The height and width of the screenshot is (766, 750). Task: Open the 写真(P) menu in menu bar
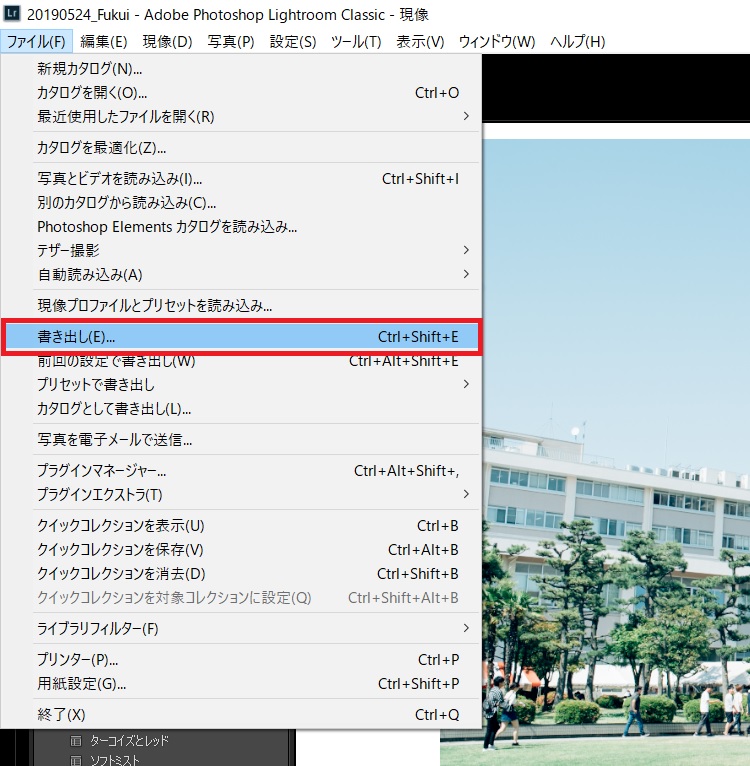click(231, 42)
